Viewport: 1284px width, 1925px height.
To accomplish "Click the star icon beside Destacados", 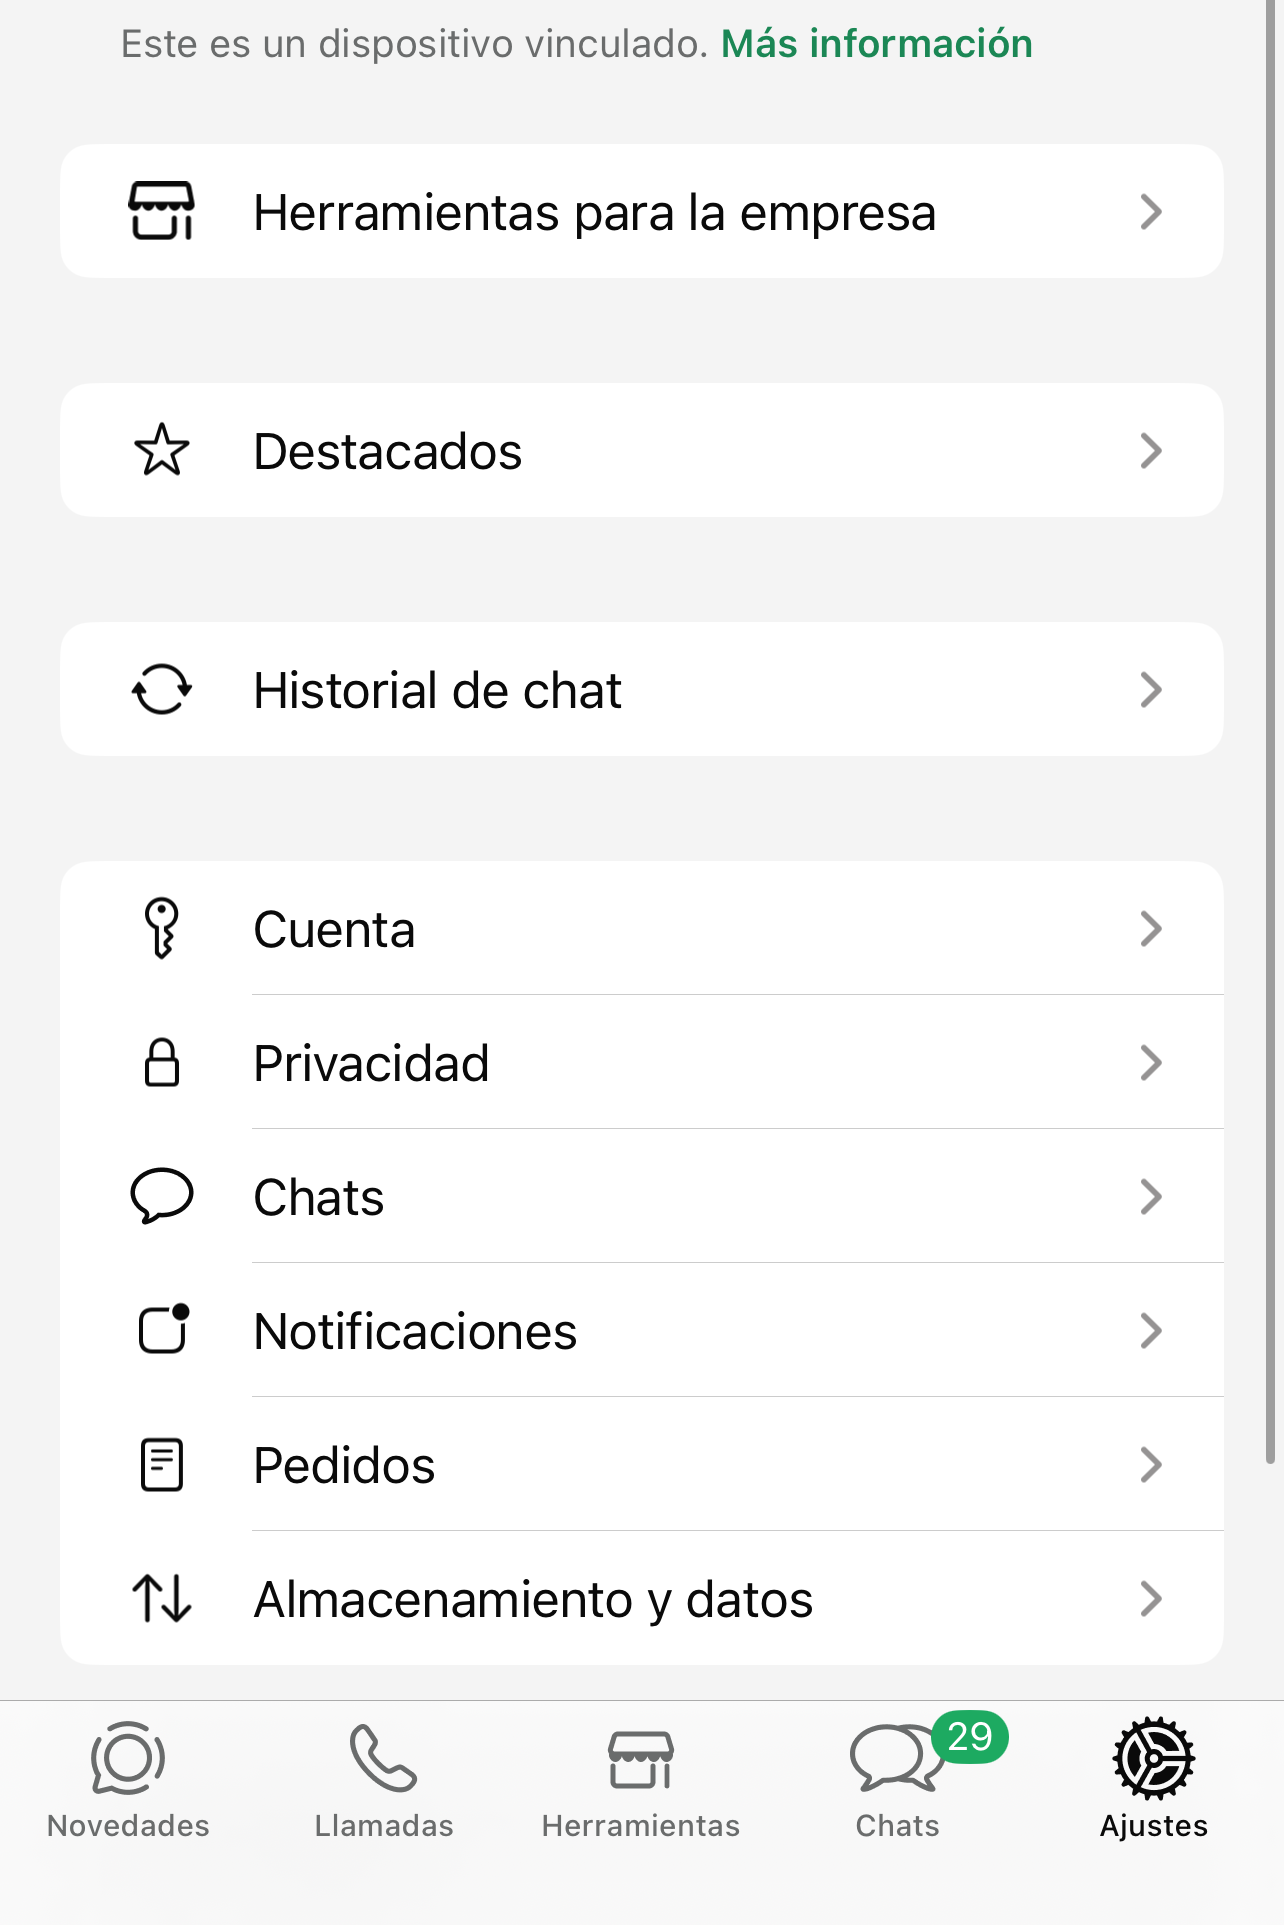I will coord(161,450).
